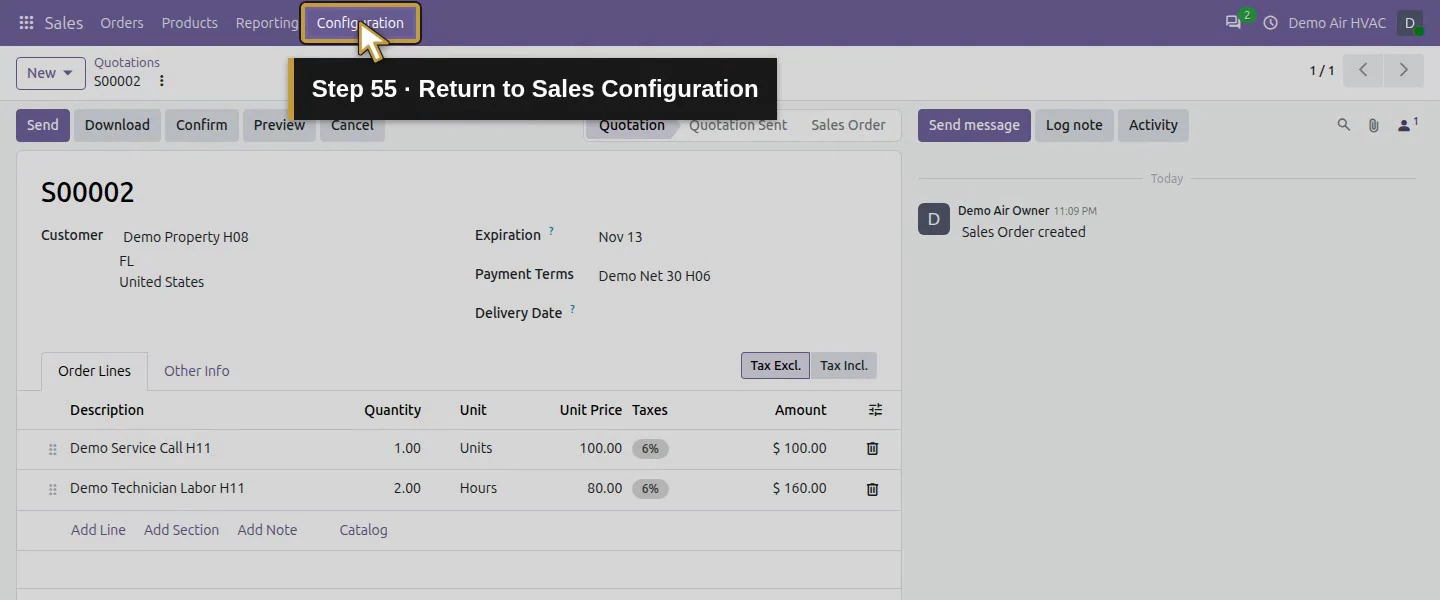The width and height of the screenshot is (1440, 600).
Task: Open the product Catalog link
Action: 363,530
